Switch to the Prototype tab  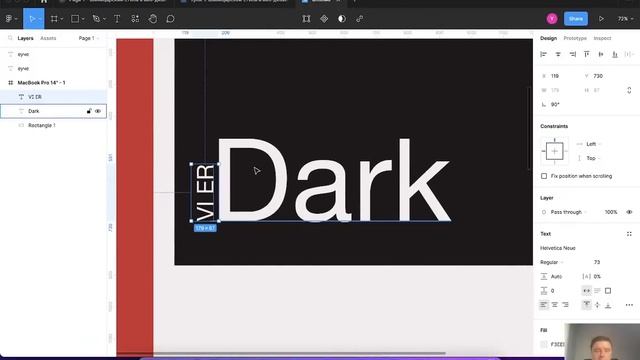(575, 38)
